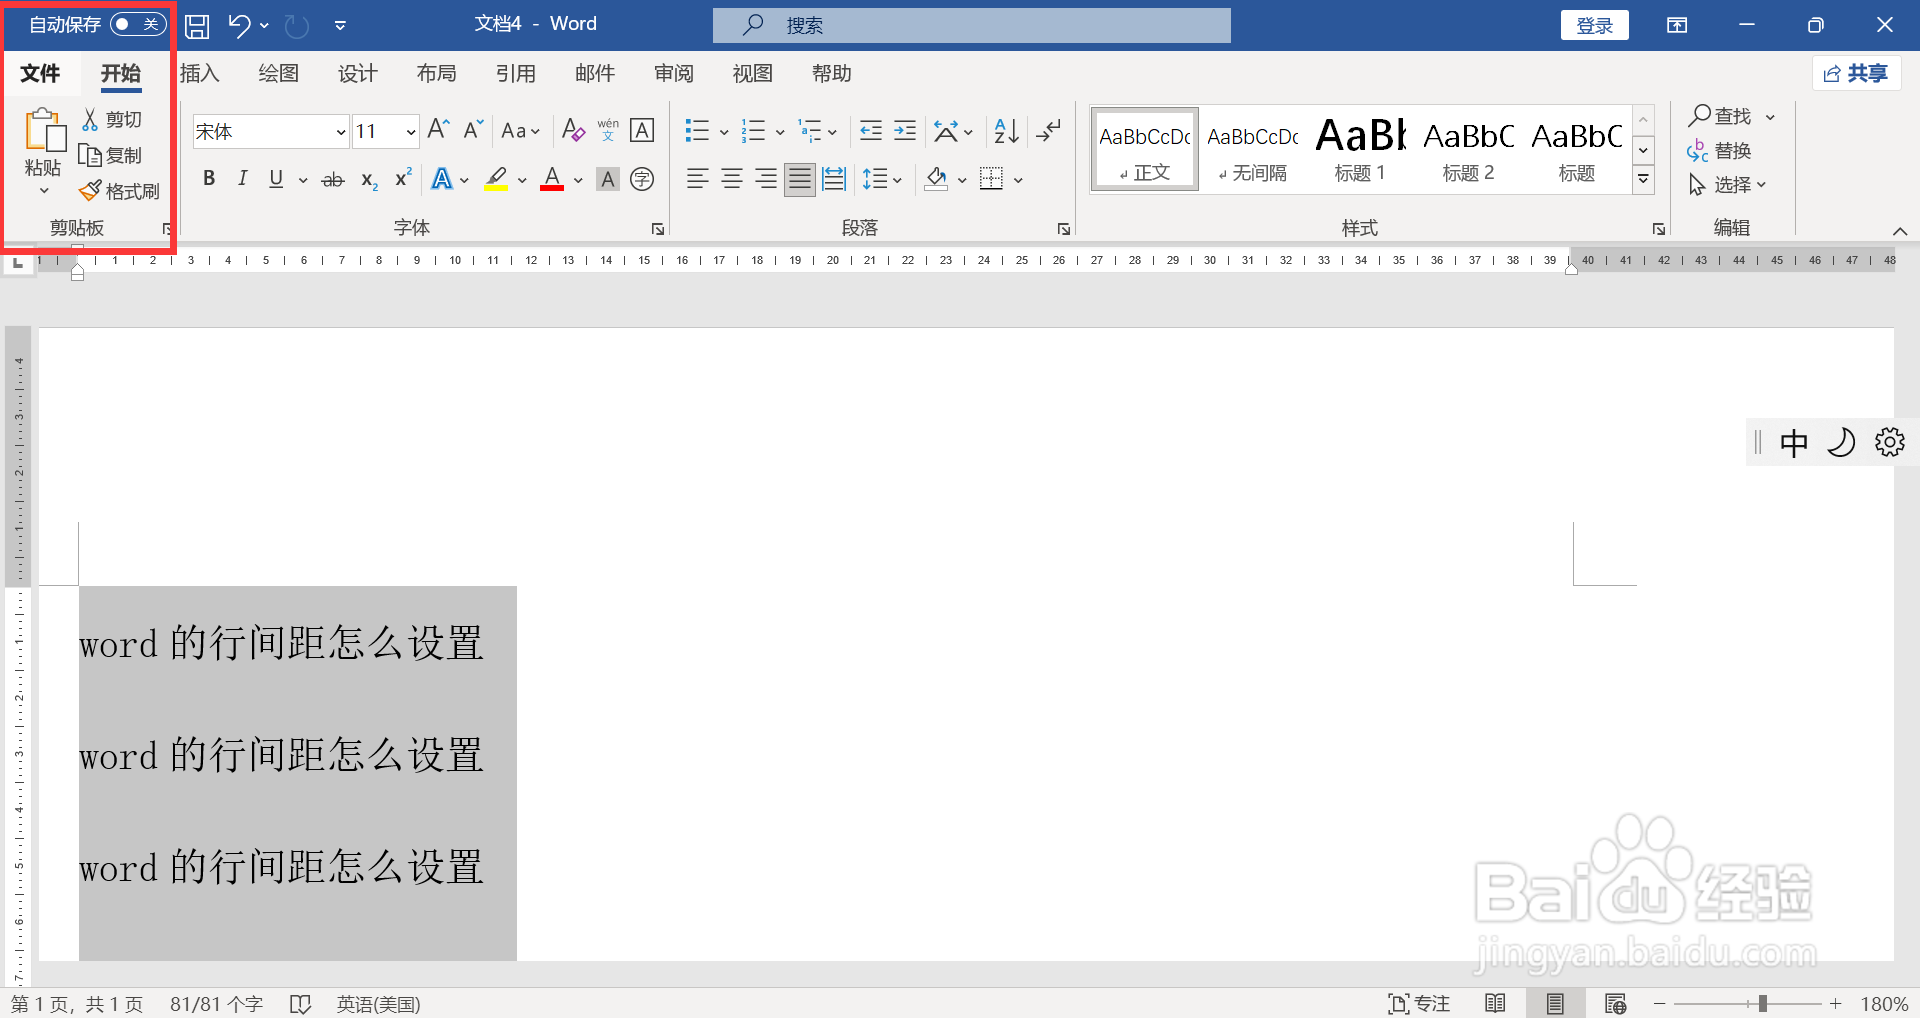Click the Cut (剪切) scissors button
Viewport: 1920px width, 1018px height.
[111, 119]
